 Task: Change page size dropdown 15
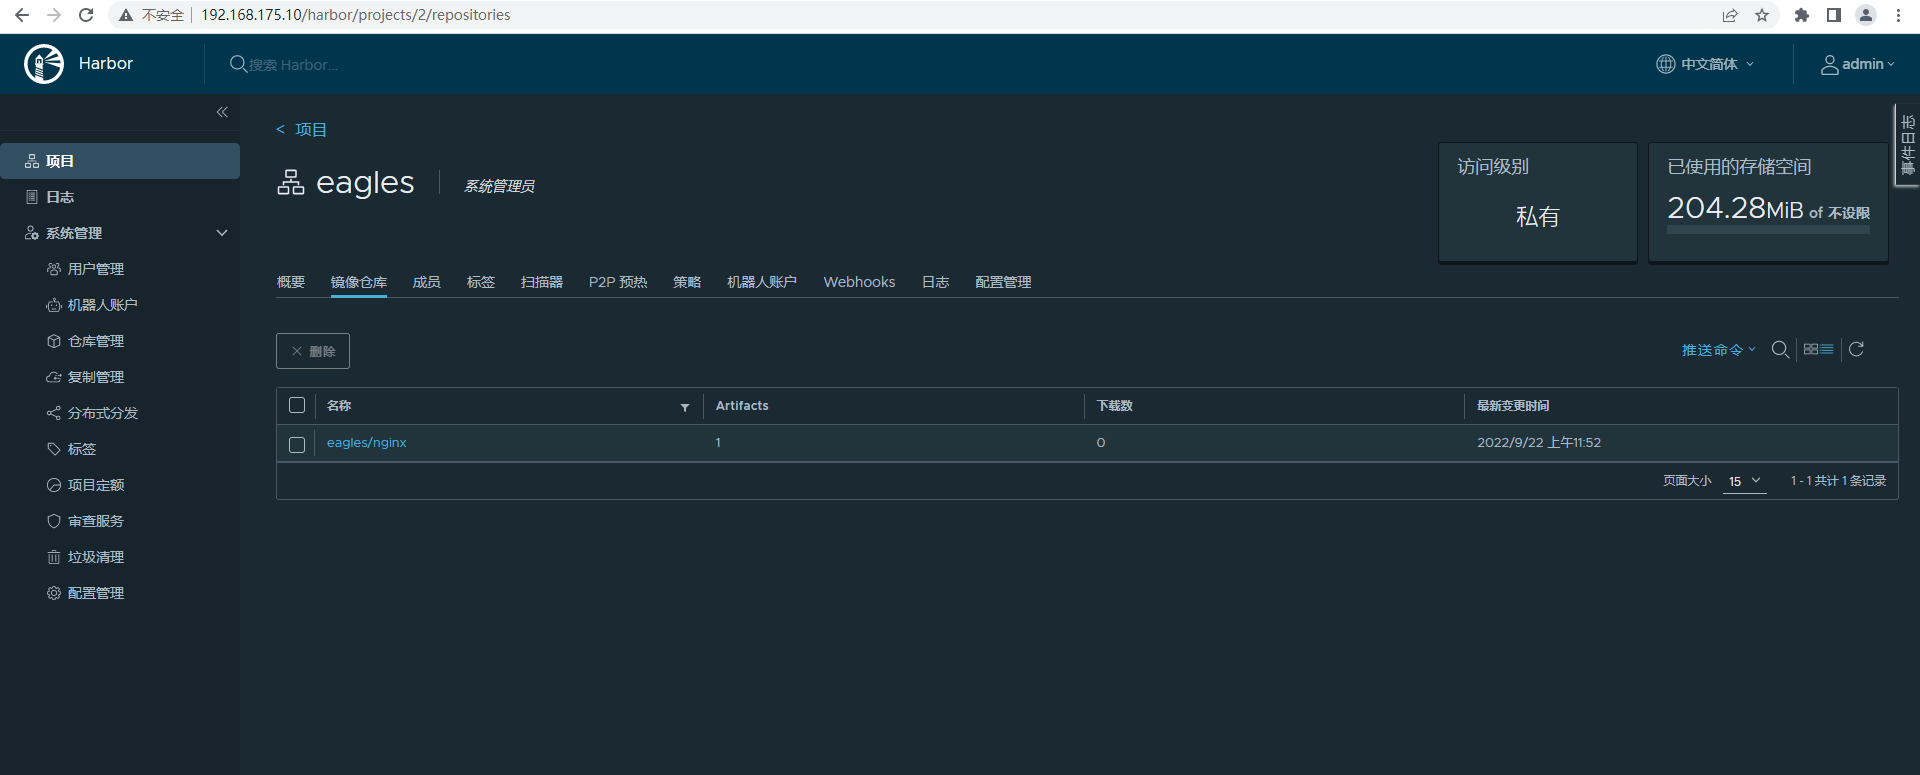(1744, 481)
